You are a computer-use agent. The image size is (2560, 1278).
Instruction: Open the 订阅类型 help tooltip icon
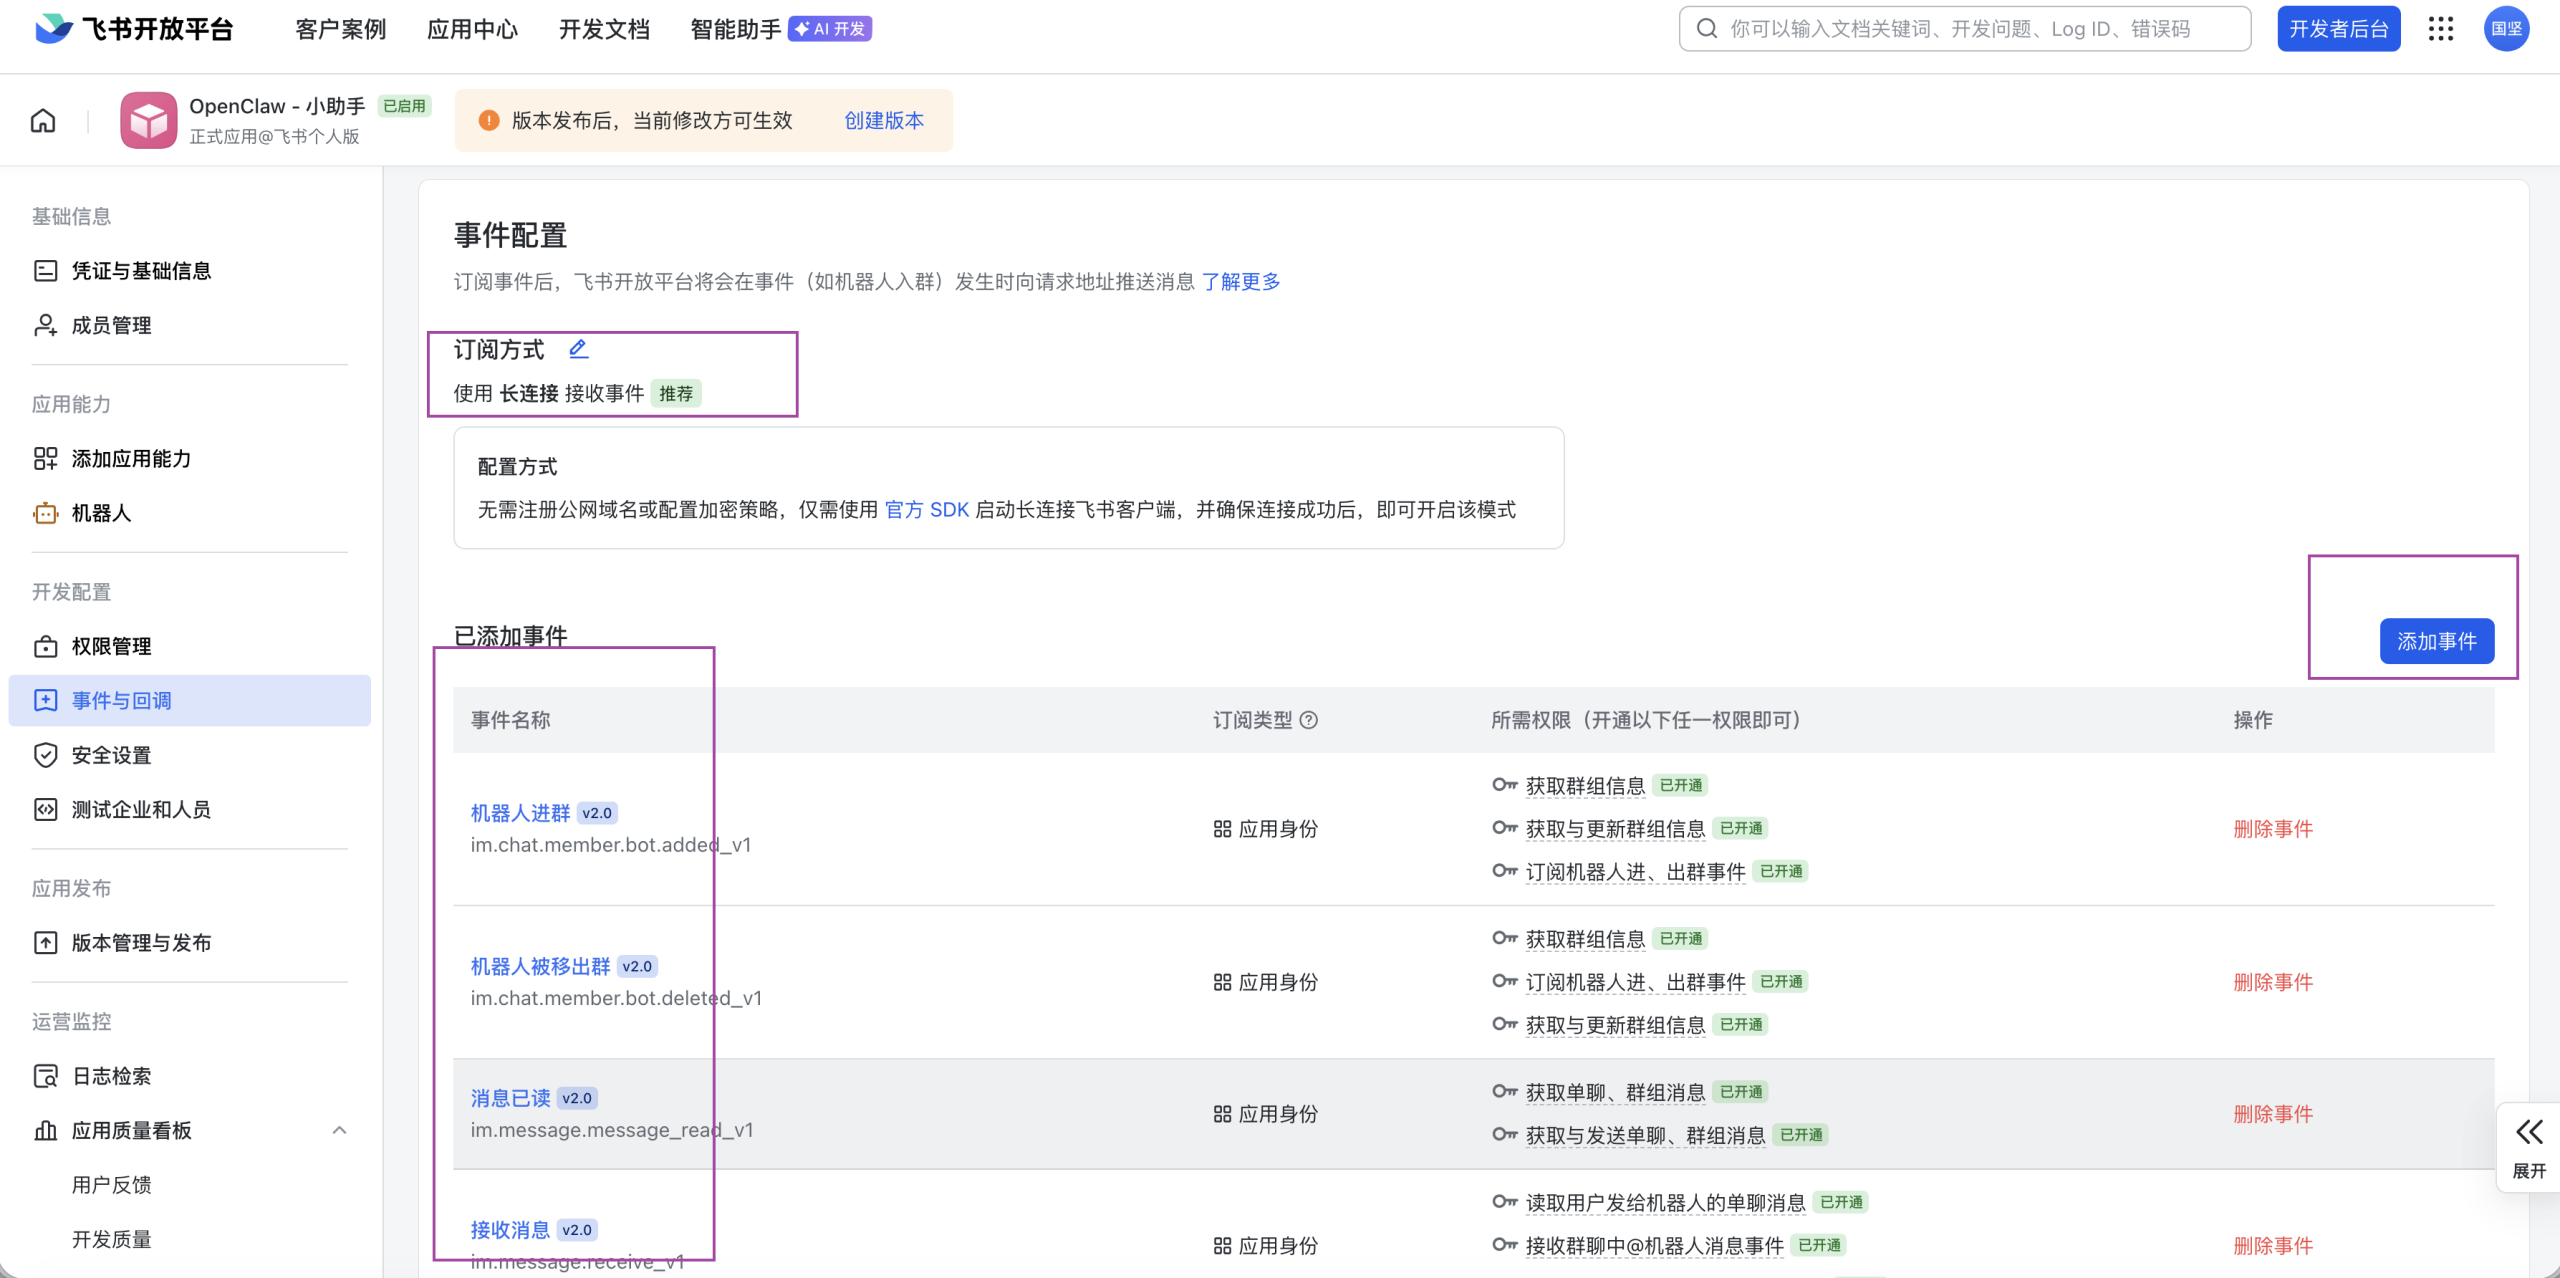tap(1310, 720)
